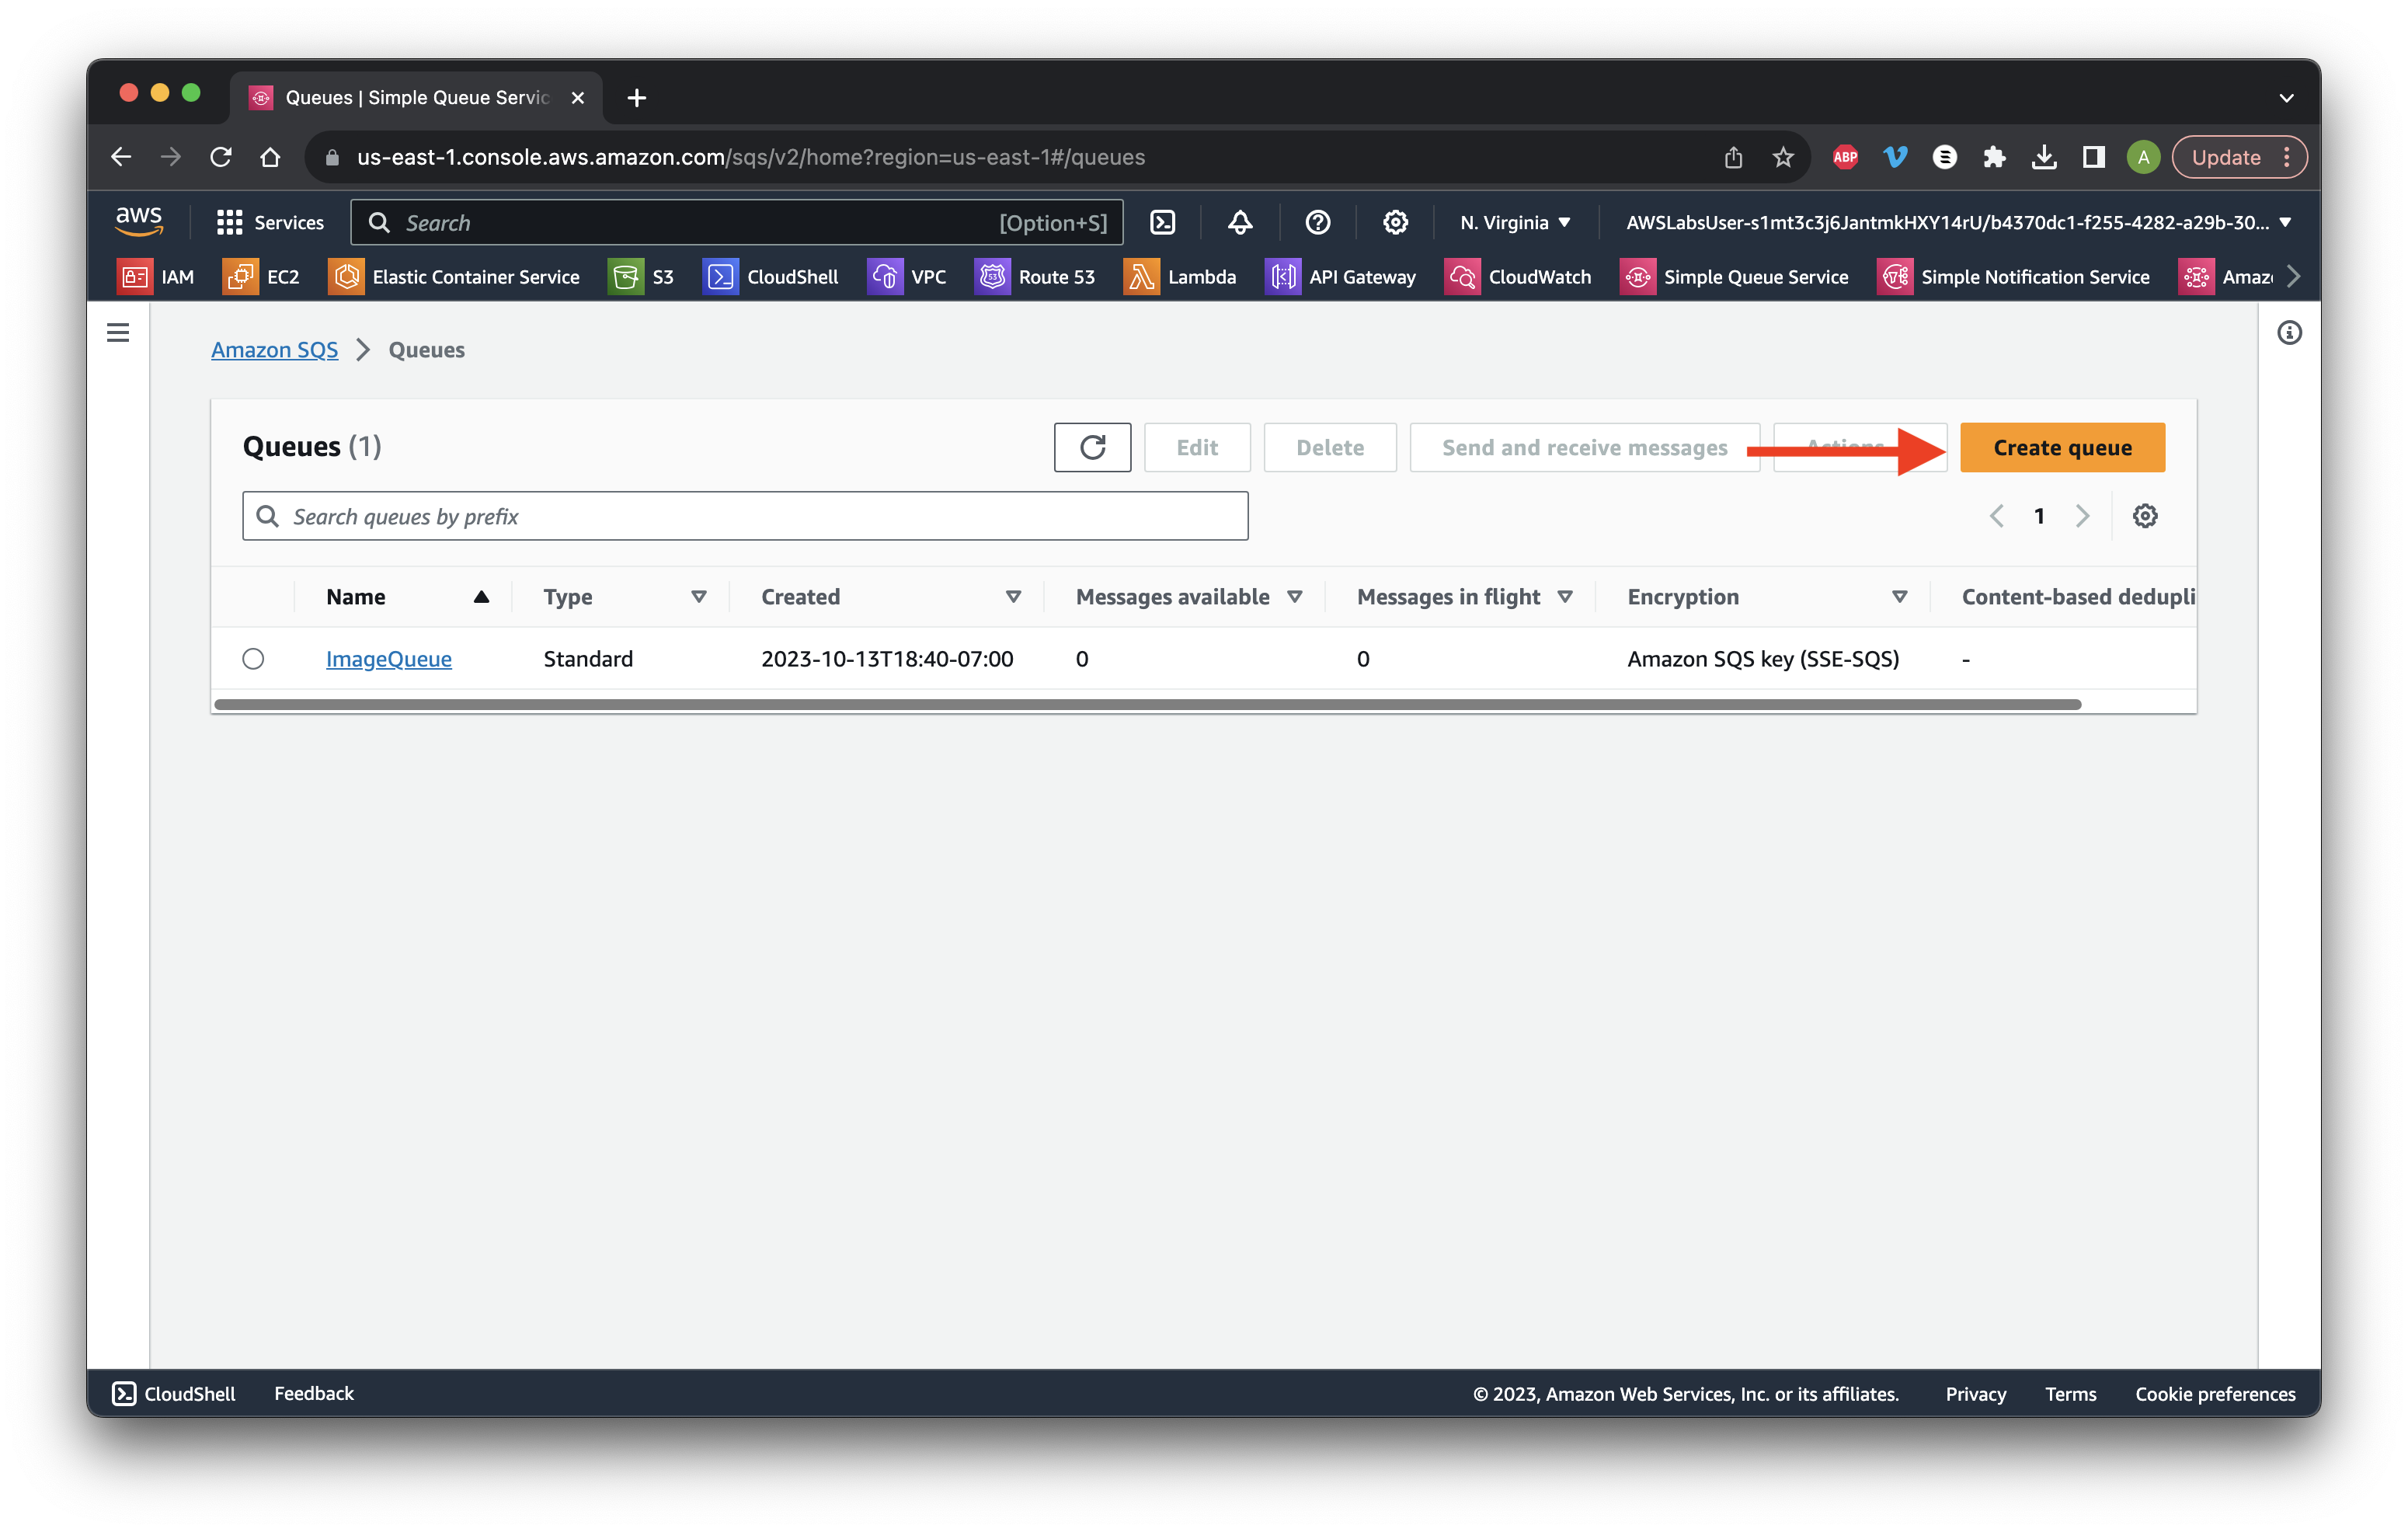This screenshot has width=2408, height=1532.
Task: Click the Edit button
Action: [x=1197, y=447]
